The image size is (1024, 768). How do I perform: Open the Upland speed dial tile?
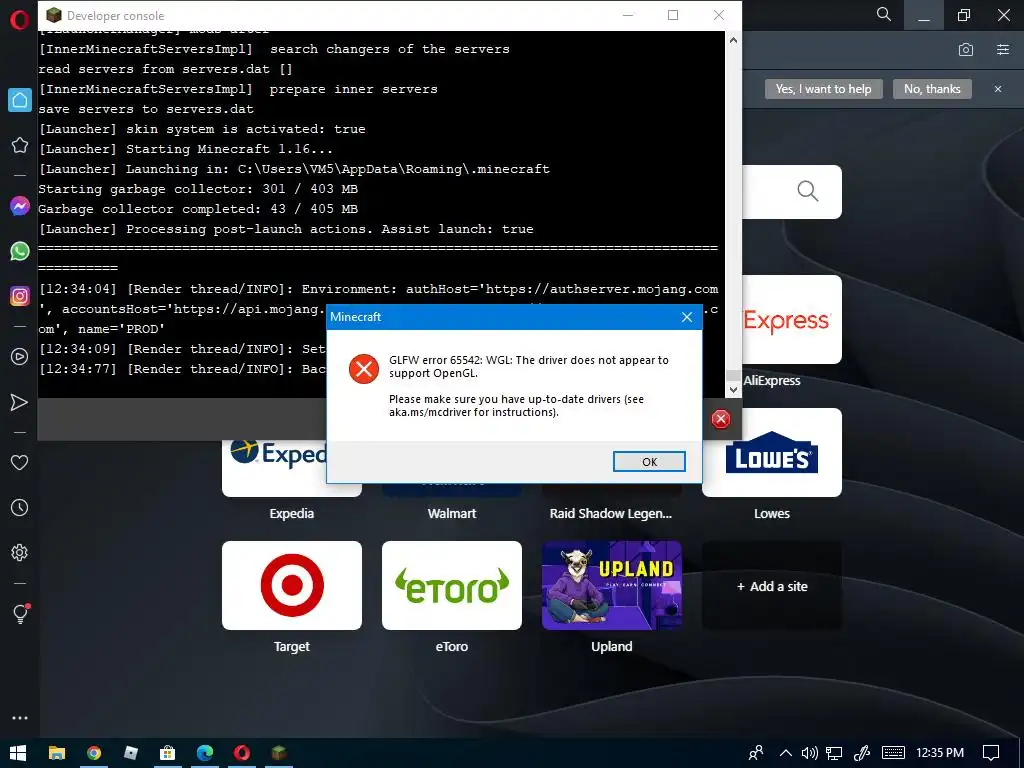pyautogui.click(x=612, y=585)
